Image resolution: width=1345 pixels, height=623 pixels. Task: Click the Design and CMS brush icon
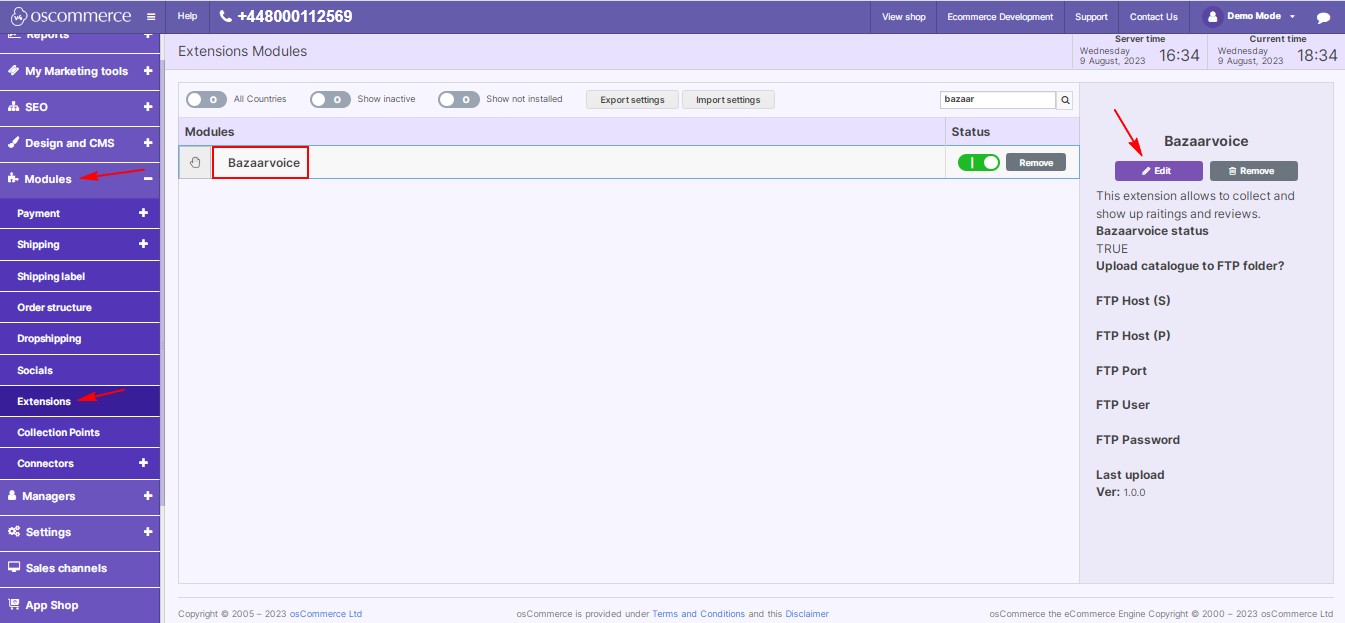point(13,143)
